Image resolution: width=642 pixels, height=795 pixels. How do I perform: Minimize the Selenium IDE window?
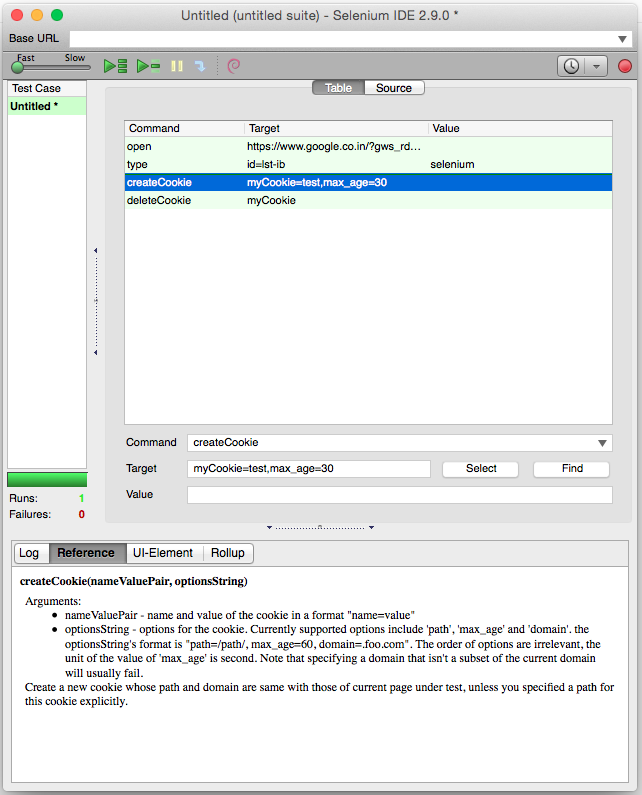click(37, 15)
